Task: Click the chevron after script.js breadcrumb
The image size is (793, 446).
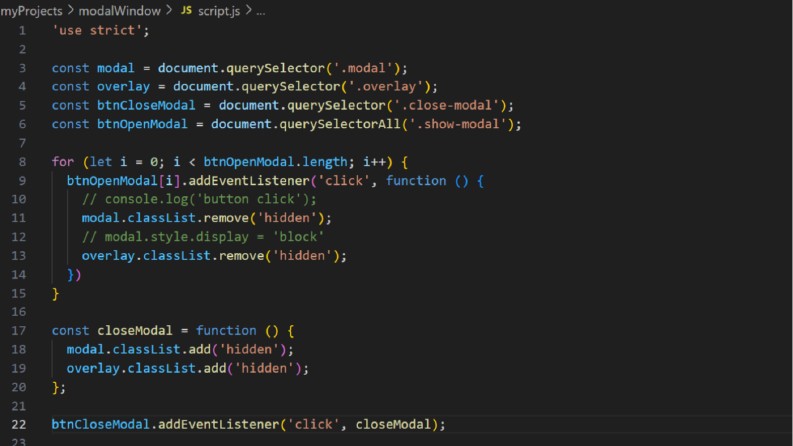Action: [248, 11]
